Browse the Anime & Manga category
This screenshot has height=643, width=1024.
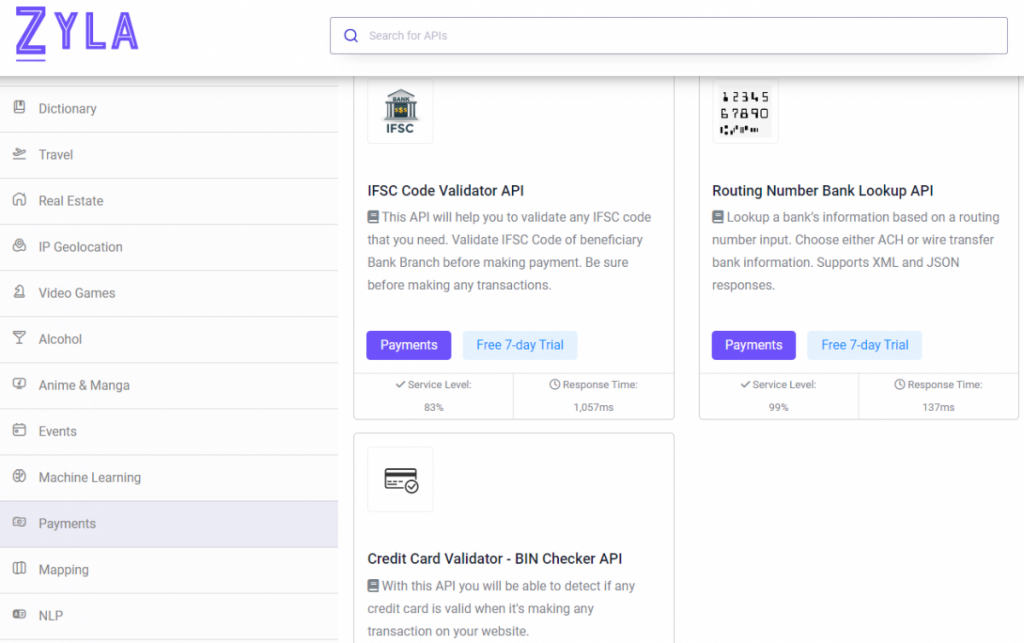tap(168, 386)
